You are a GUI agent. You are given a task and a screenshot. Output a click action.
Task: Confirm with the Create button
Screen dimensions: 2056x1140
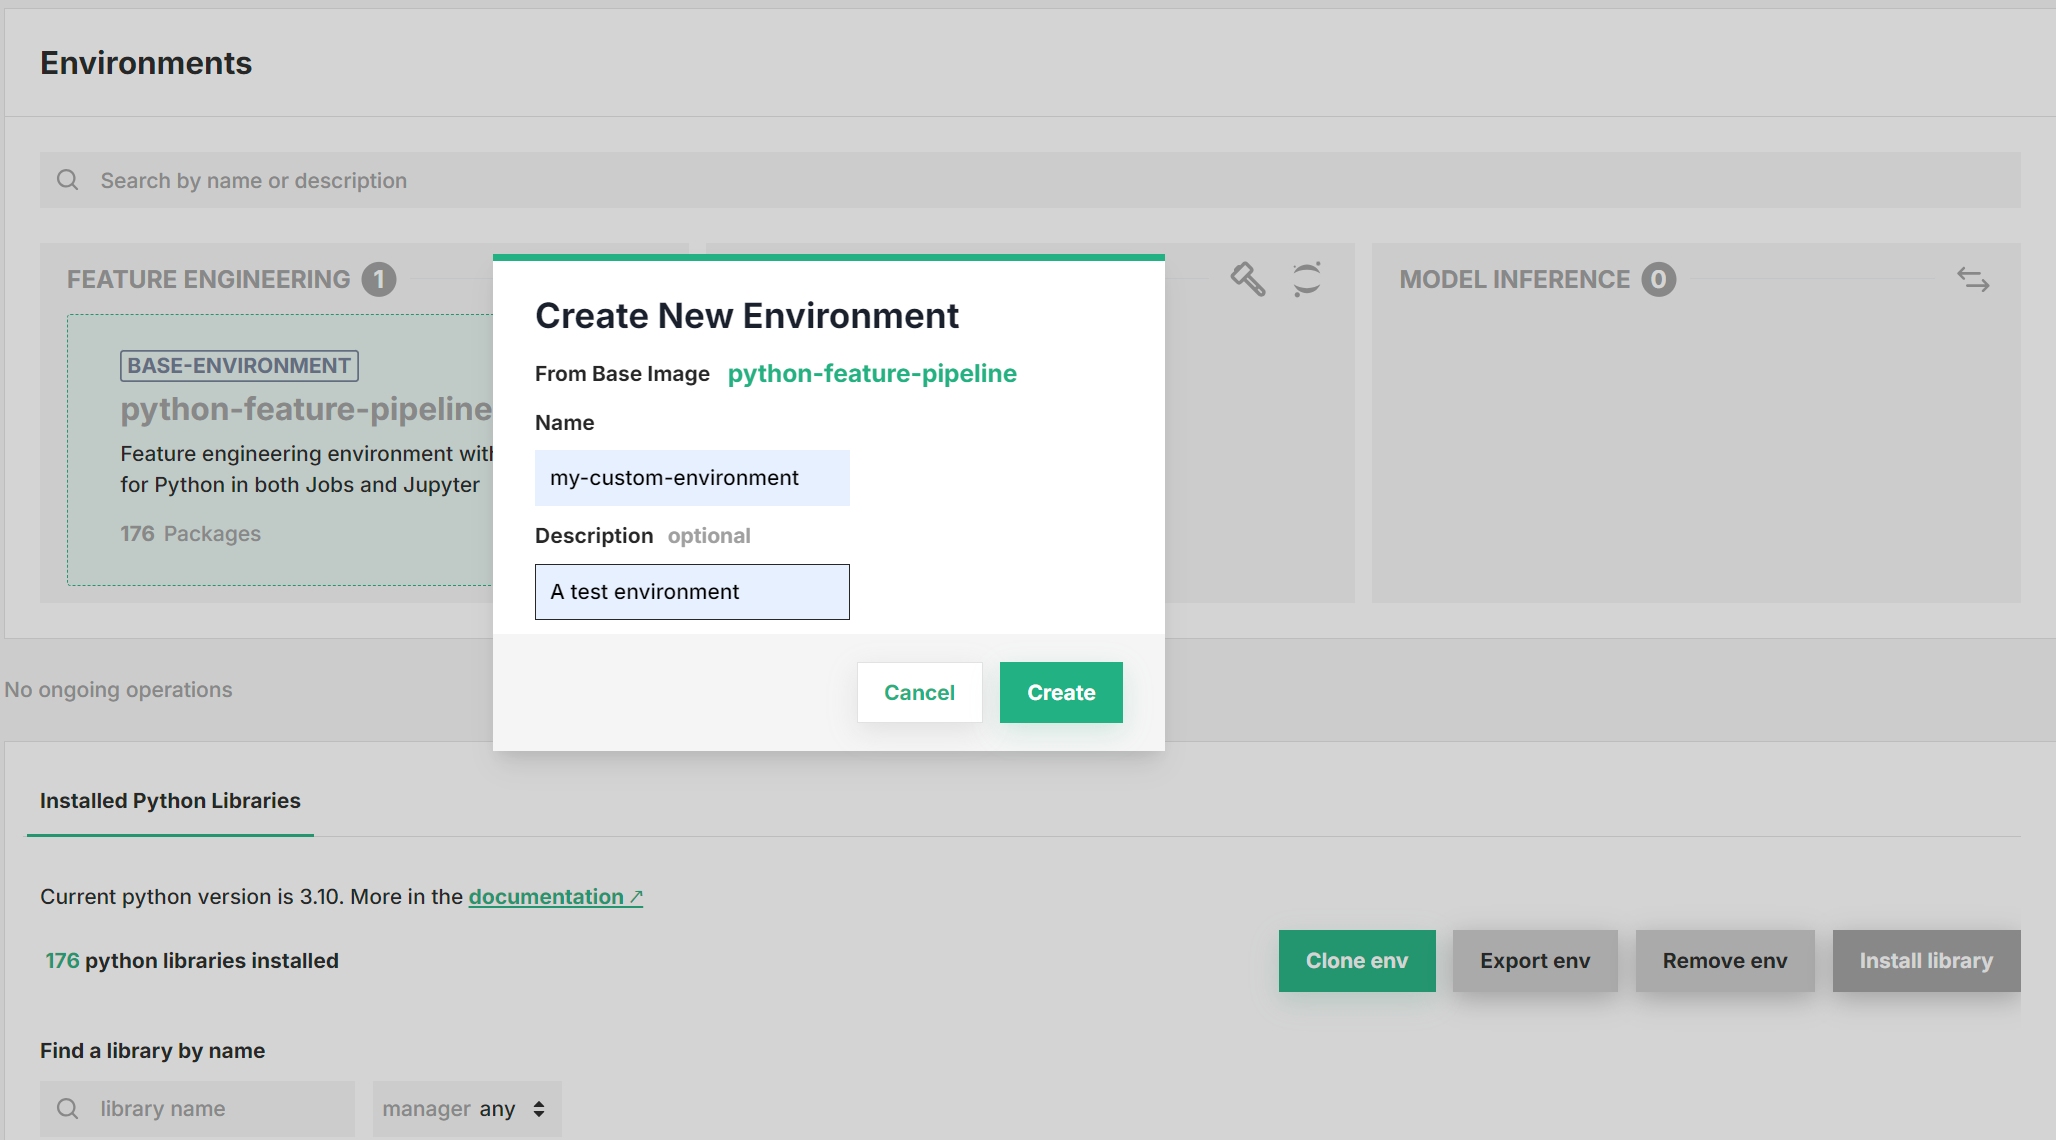1060,692
